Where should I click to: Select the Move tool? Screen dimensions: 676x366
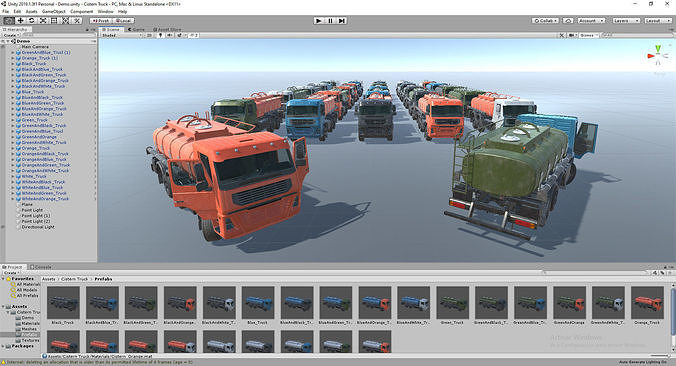[x=20, y=20]
